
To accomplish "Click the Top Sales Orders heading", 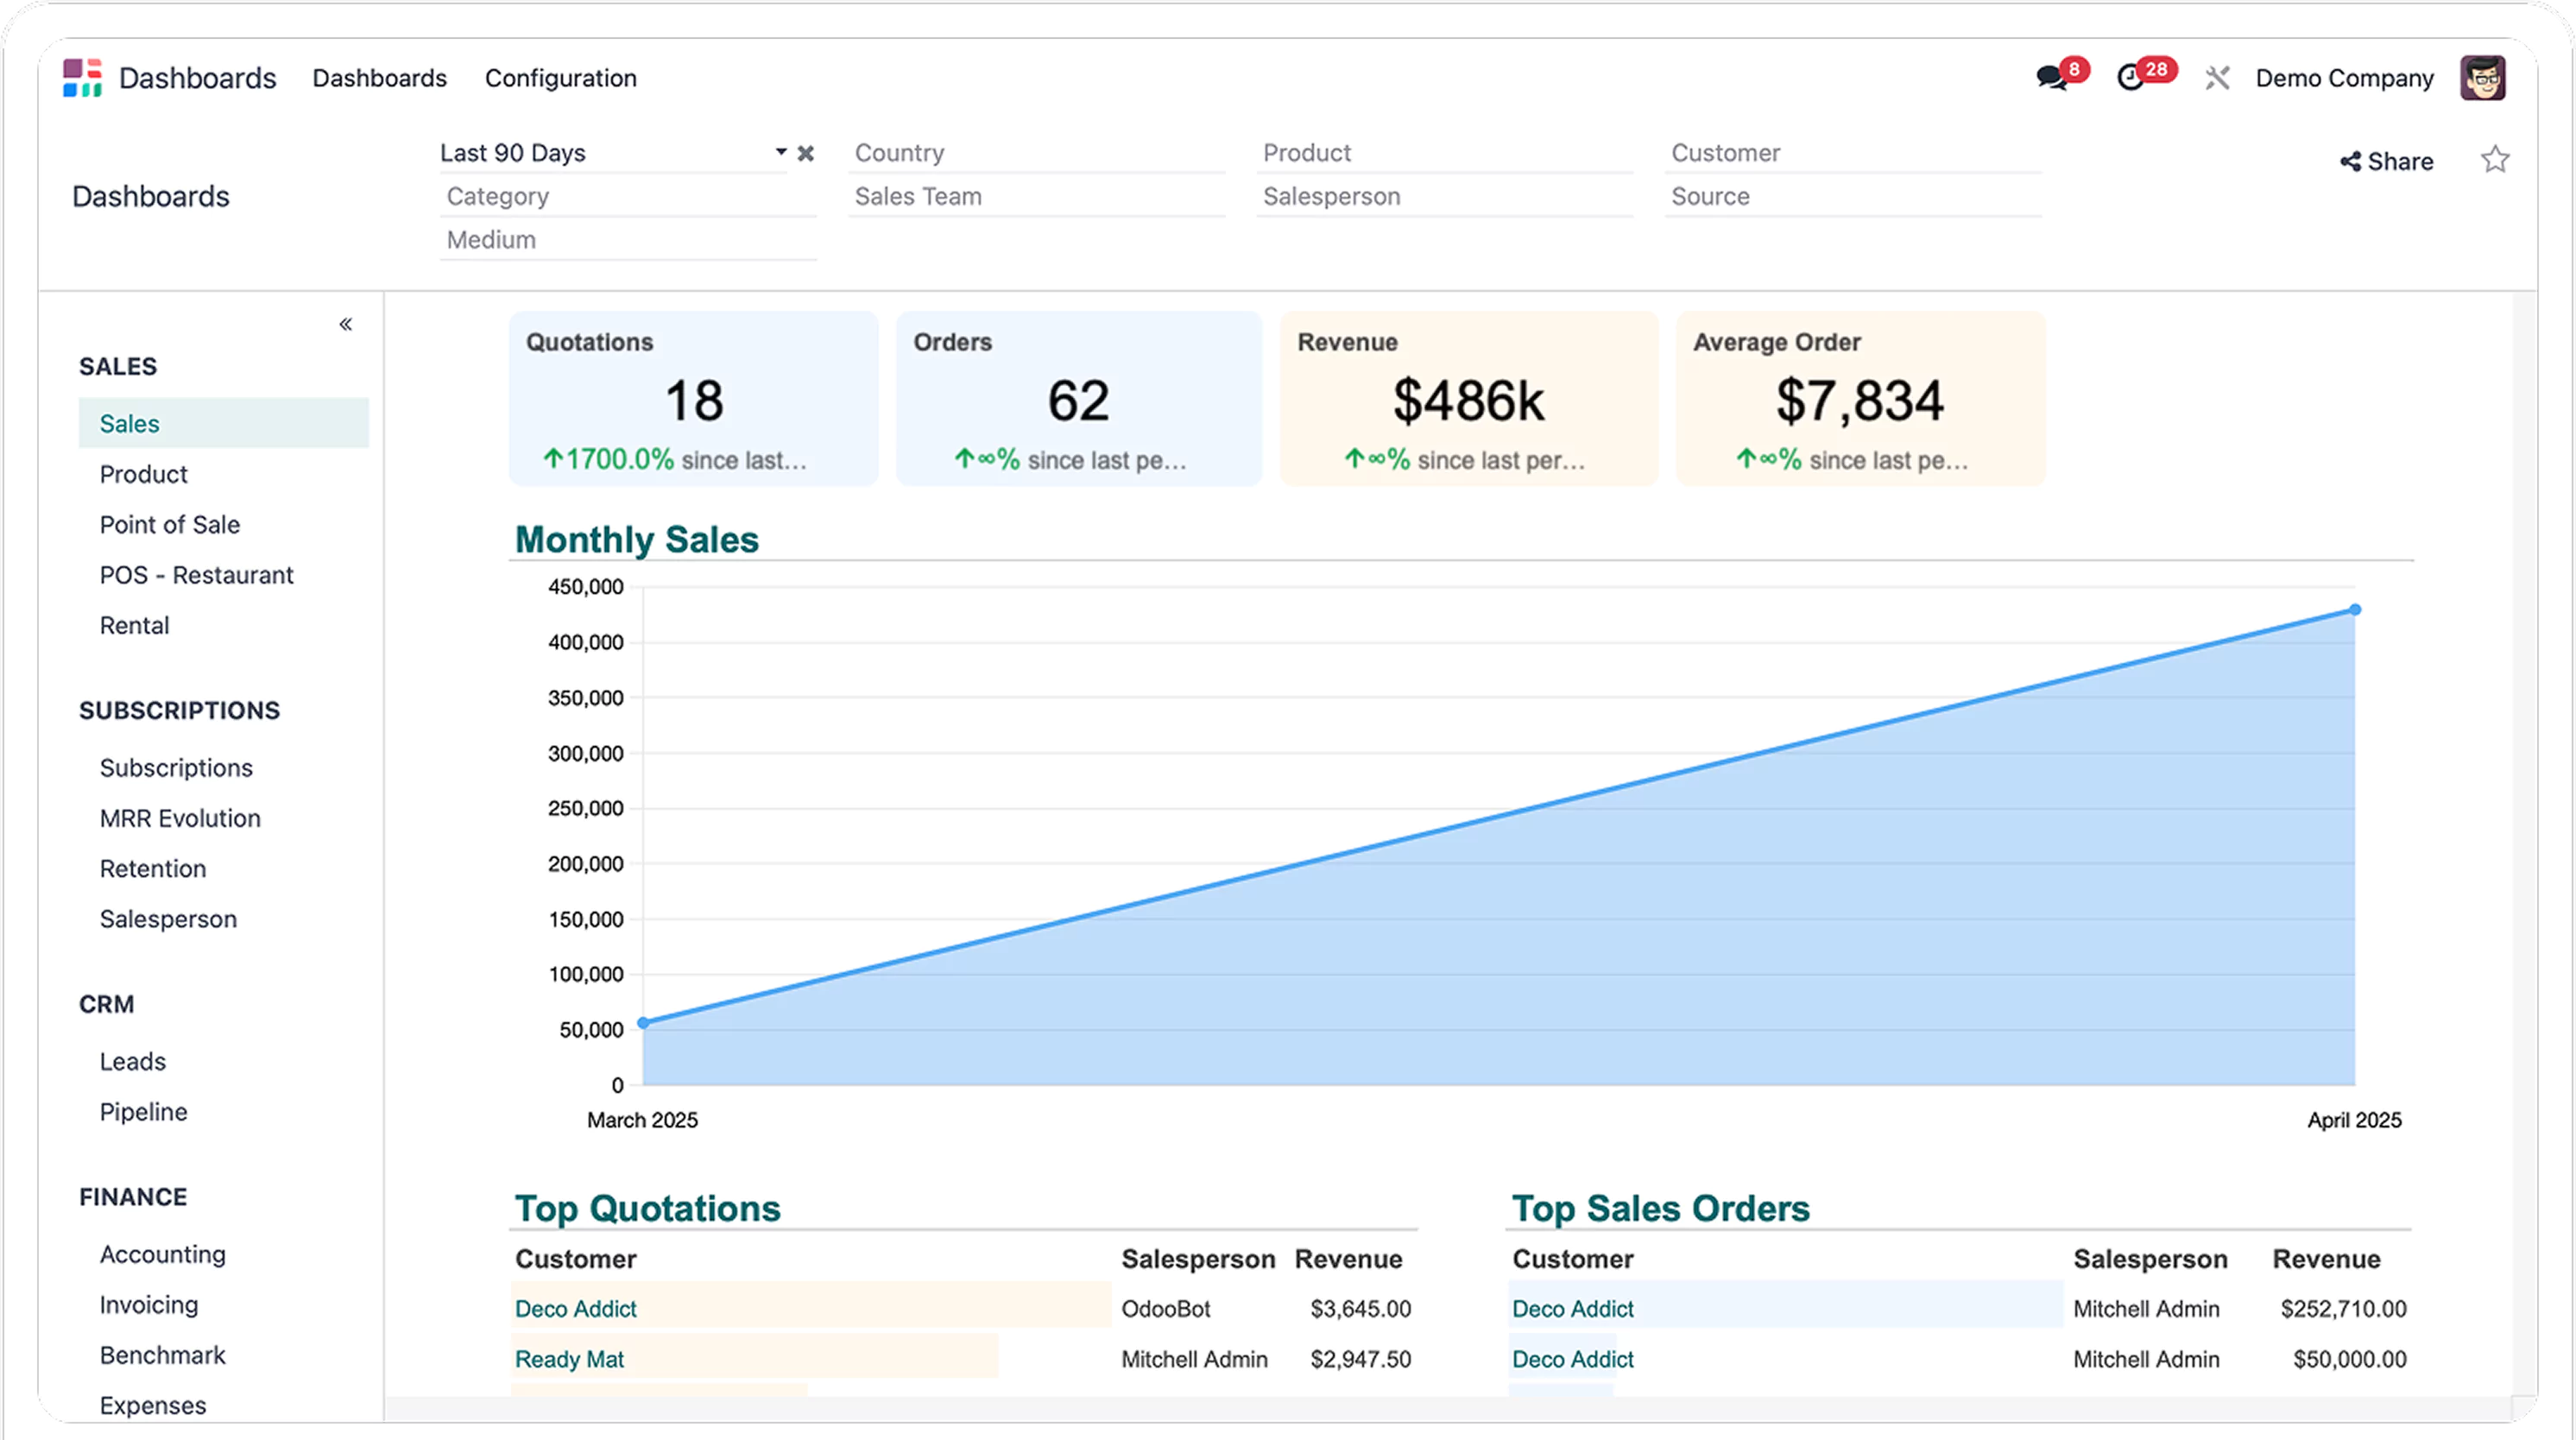I will (1660, 1208).
